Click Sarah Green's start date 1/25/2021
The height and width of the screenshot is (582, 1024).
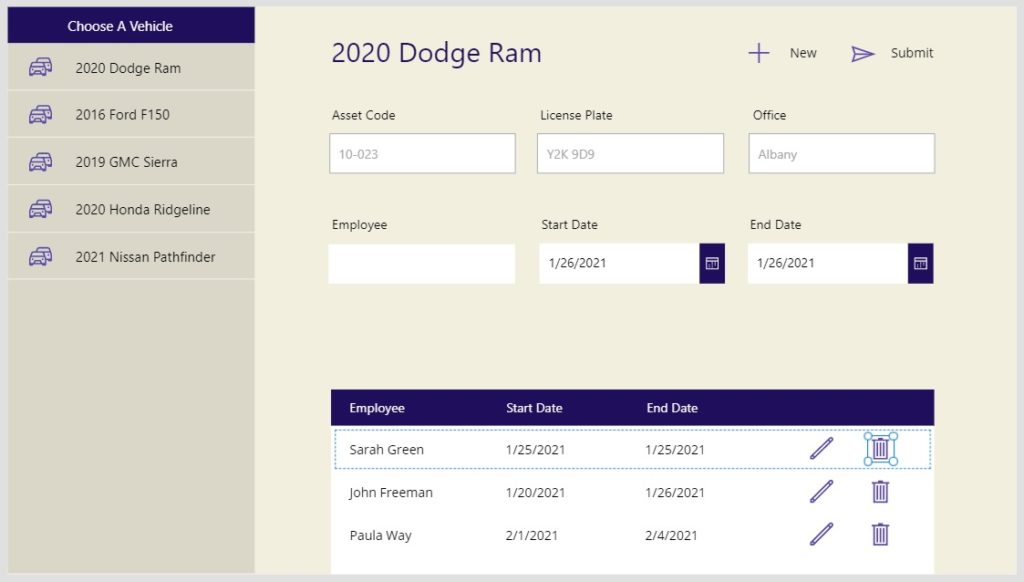pos(535,449)
